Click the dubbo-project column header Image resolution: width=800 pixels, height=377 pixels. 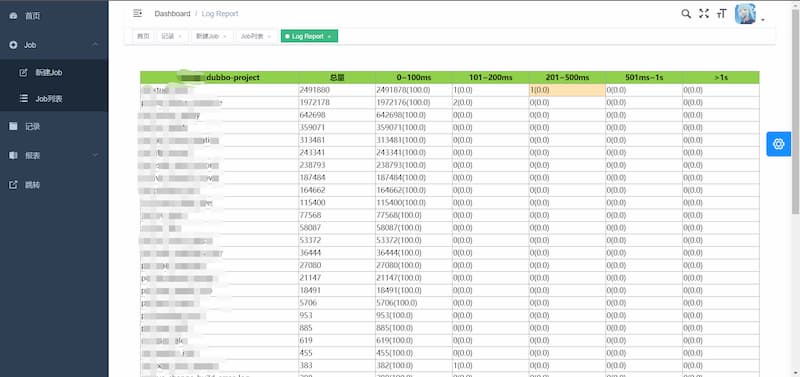219,78
